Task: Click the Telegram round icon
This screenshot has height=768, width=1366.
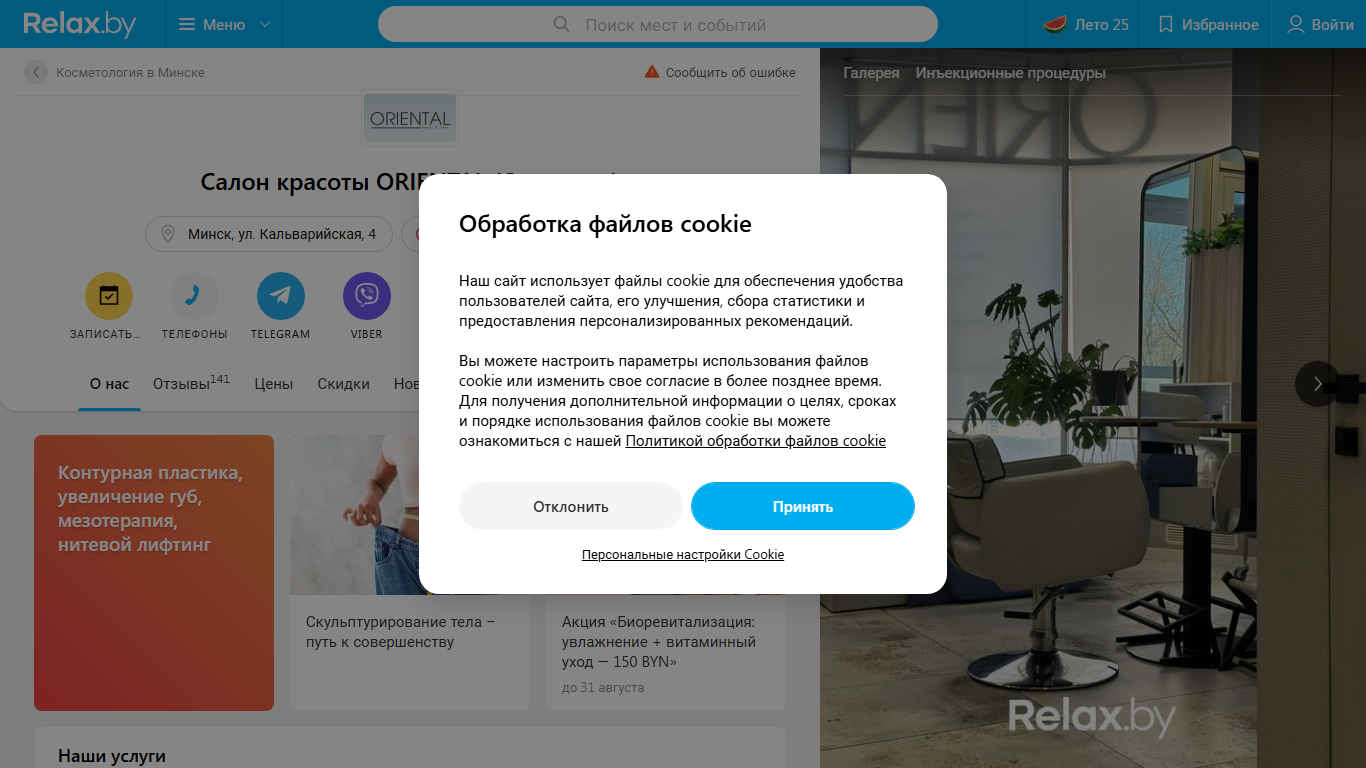Action: (280, 296)
